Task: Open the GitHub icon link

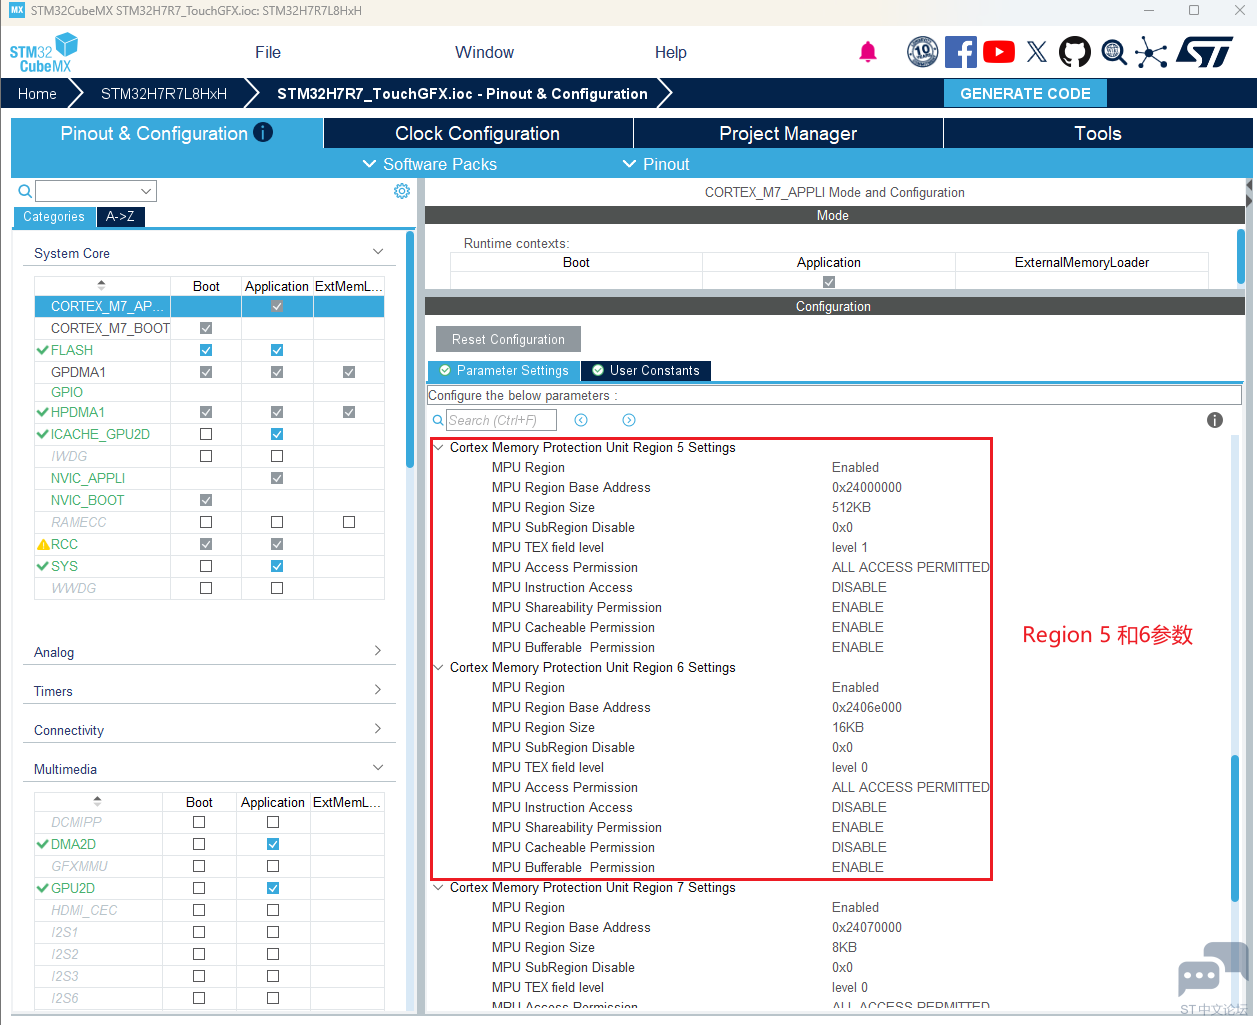Action: [x=1075, y=52]
